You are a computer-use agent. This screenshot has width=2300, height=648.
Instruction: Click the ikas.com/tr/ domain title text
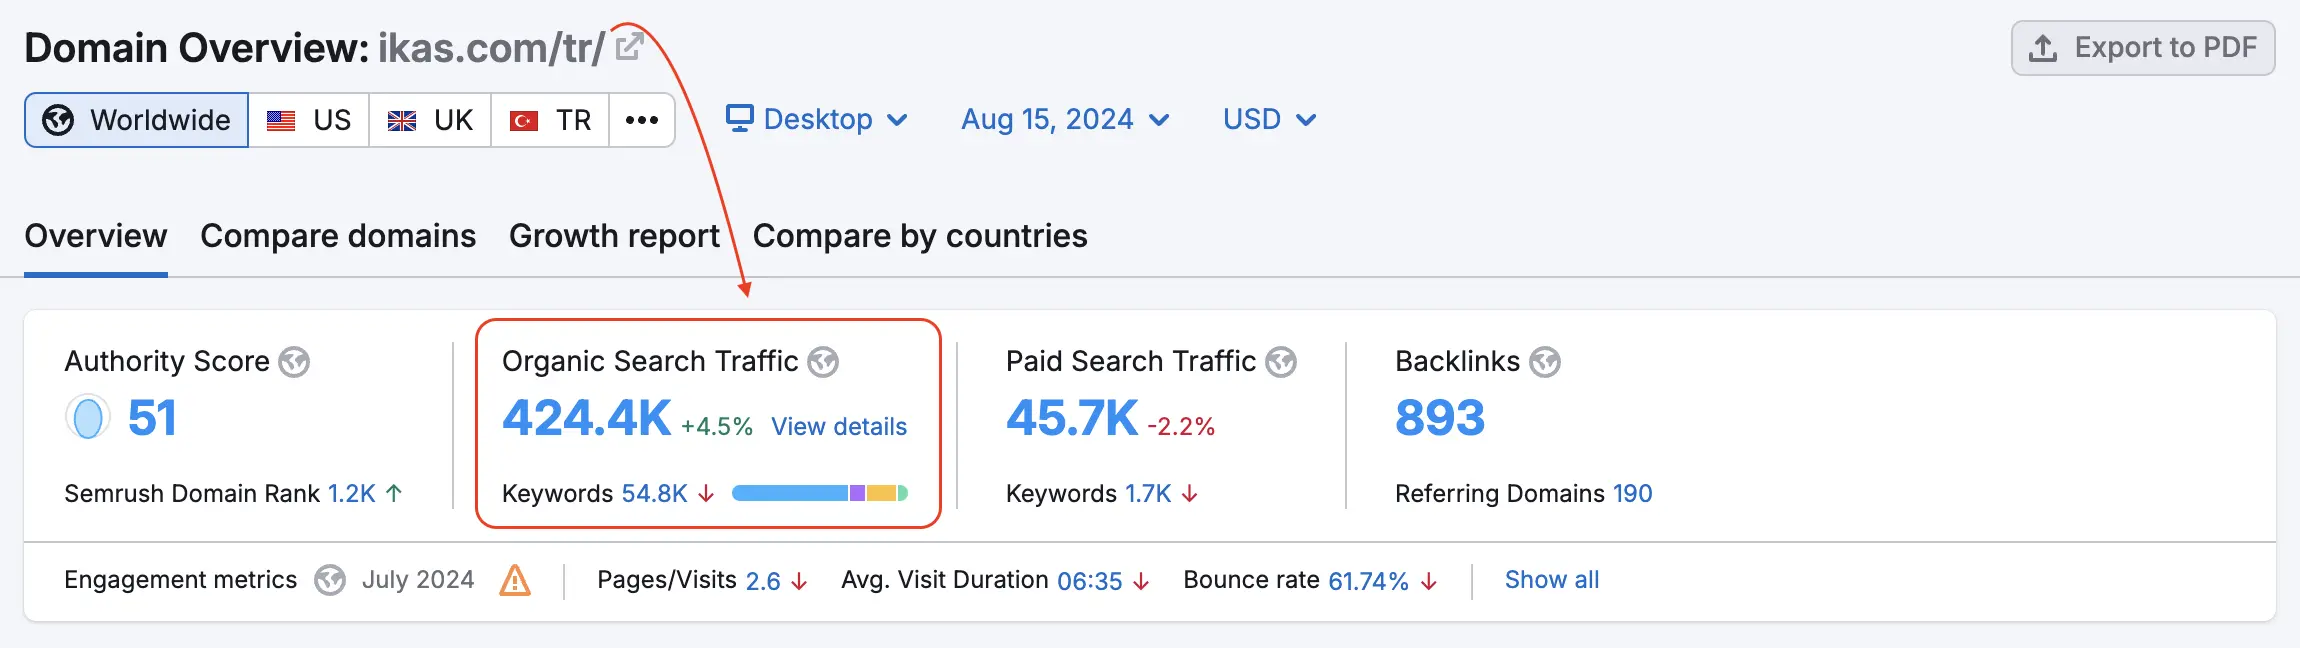point(491,48)
